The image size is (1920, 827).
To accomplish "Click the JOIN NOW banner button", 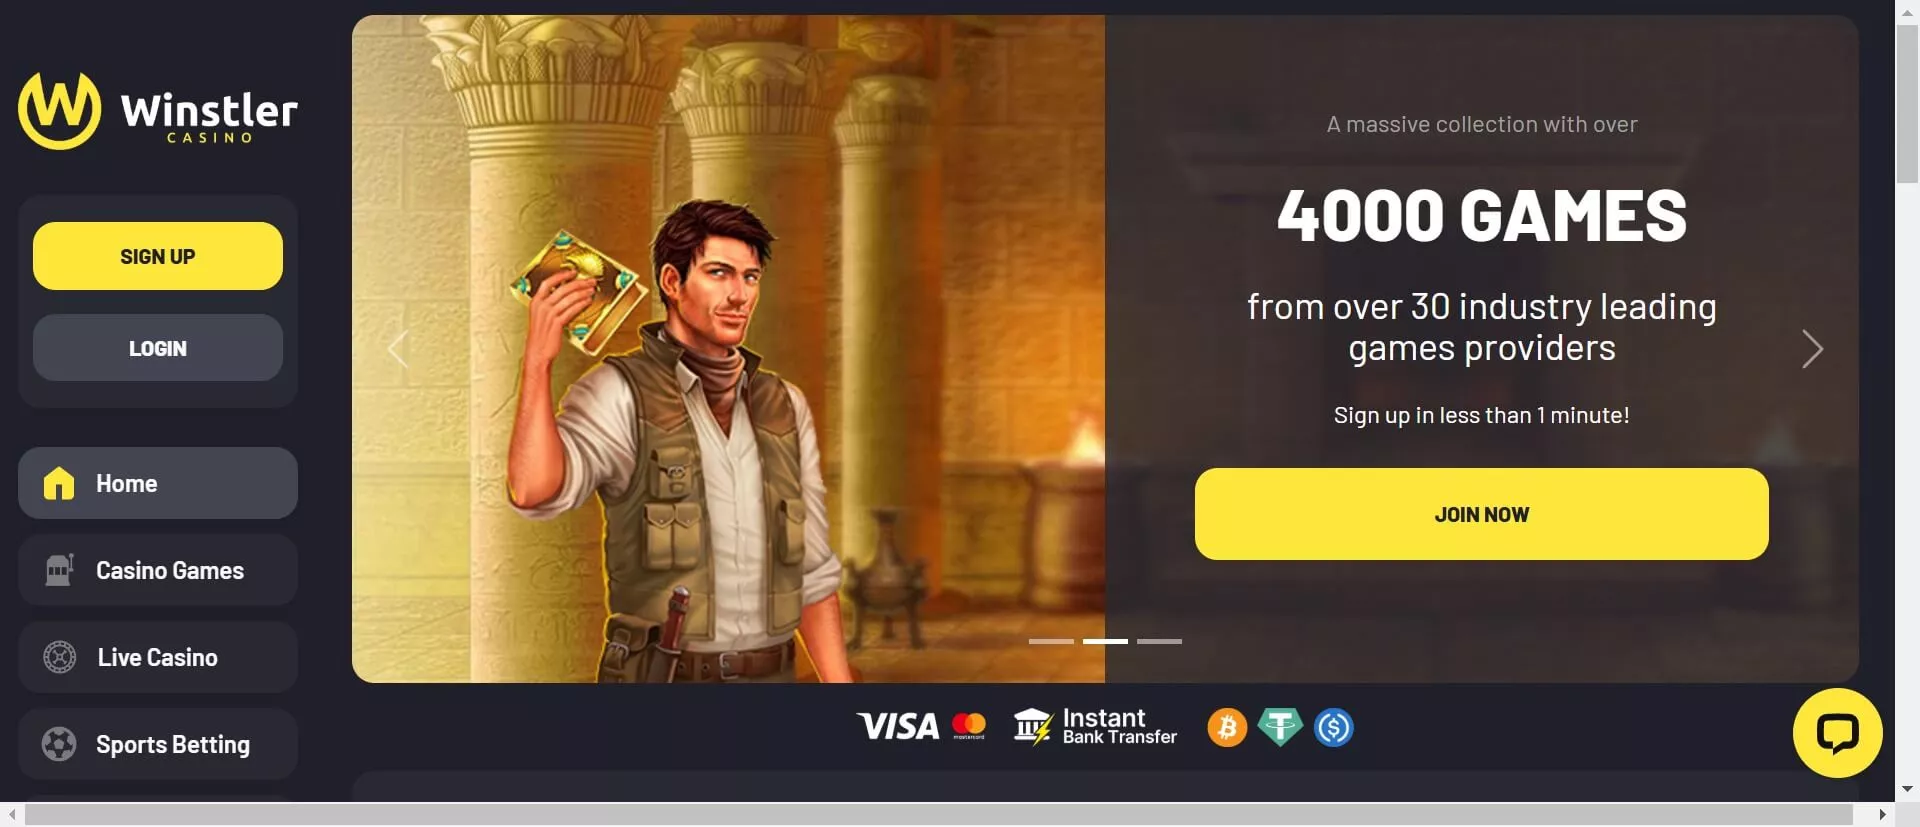I will (x=1481, y=514).
